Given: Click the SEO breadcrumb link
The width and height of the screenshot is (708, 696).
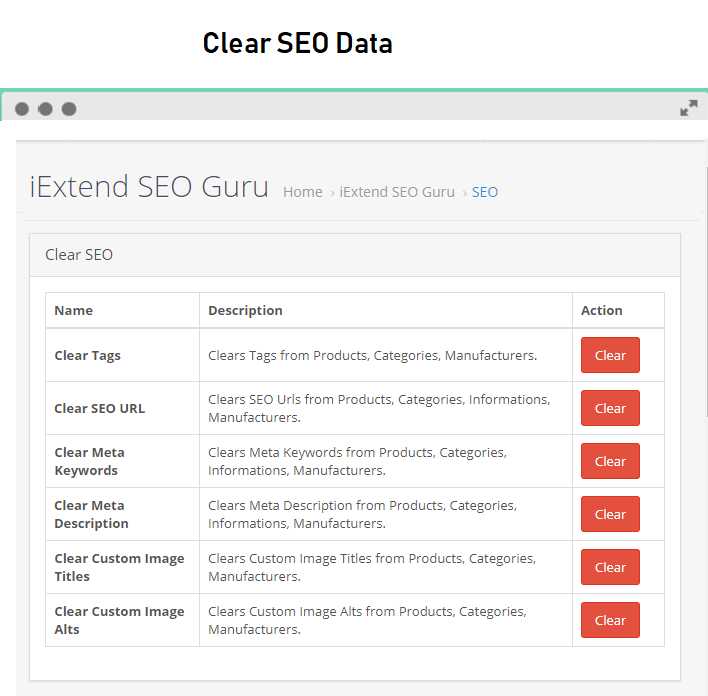Looking at the screenshot, I should coord(484,192).
